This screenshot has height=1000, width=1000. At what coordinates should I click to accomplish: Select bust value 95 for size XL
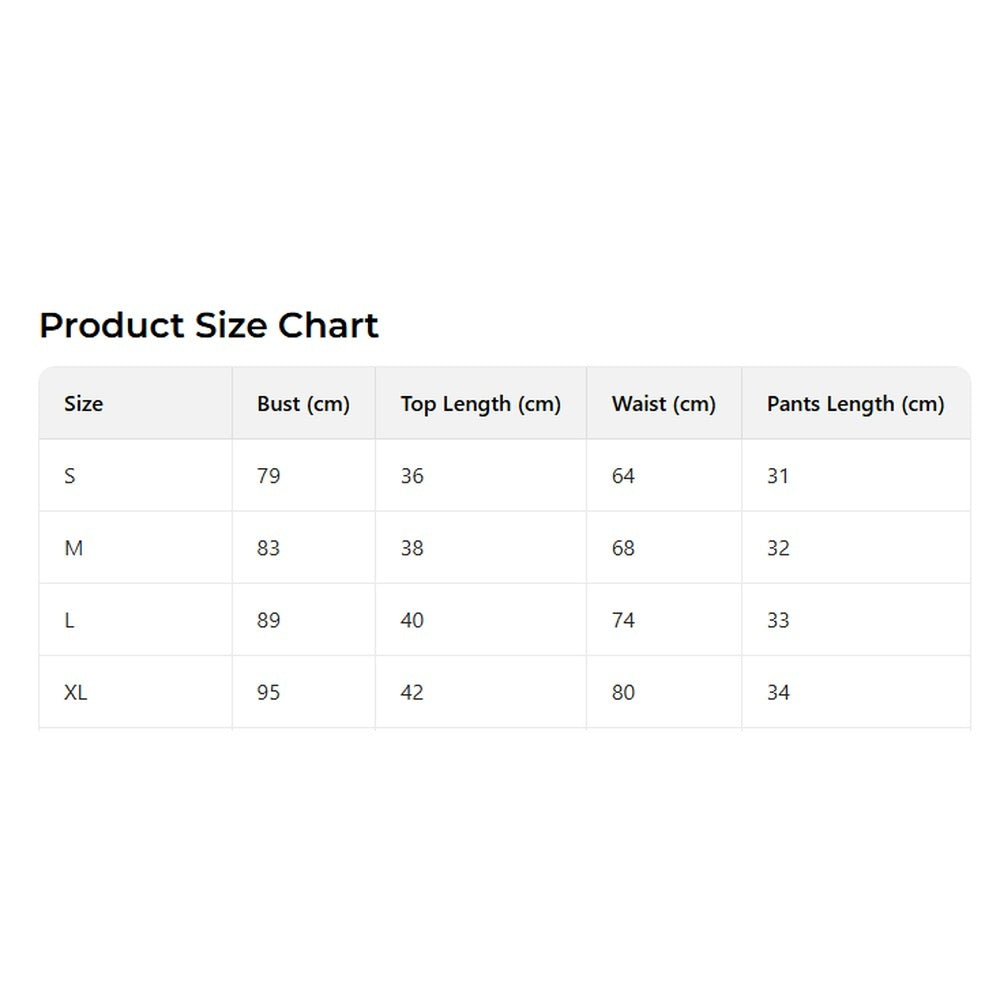coord(268,692)
